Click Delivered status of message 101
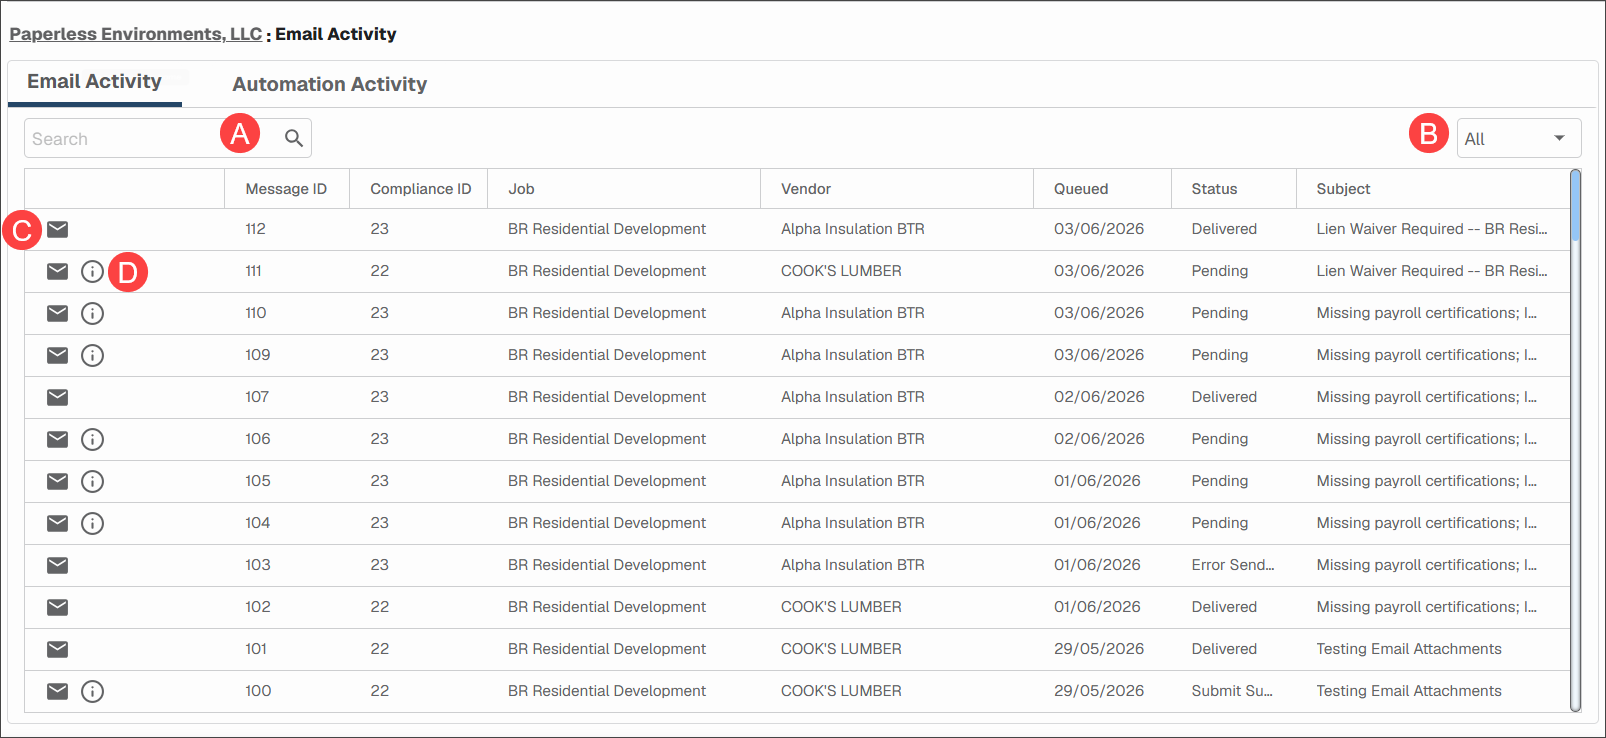This screenshot has height=738, width=1606. coord(1224,649)
